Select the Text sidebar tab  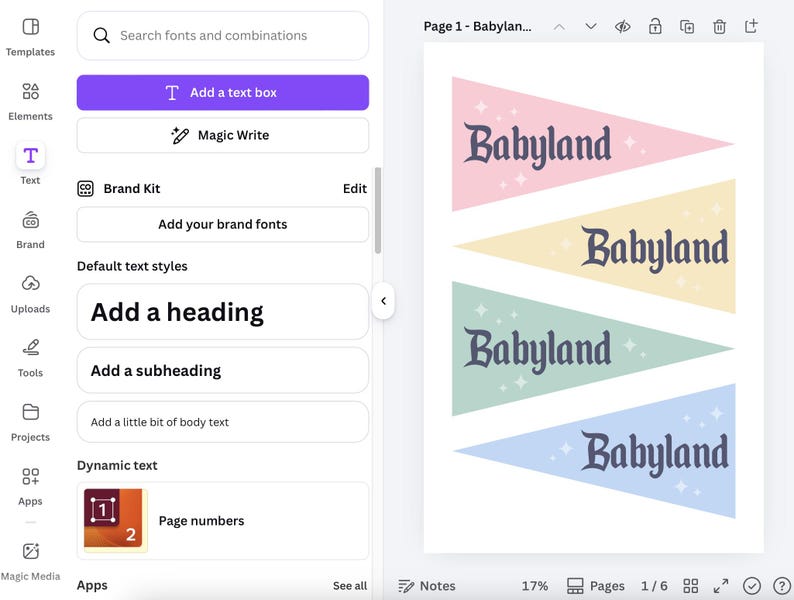(x=30, y=165)
